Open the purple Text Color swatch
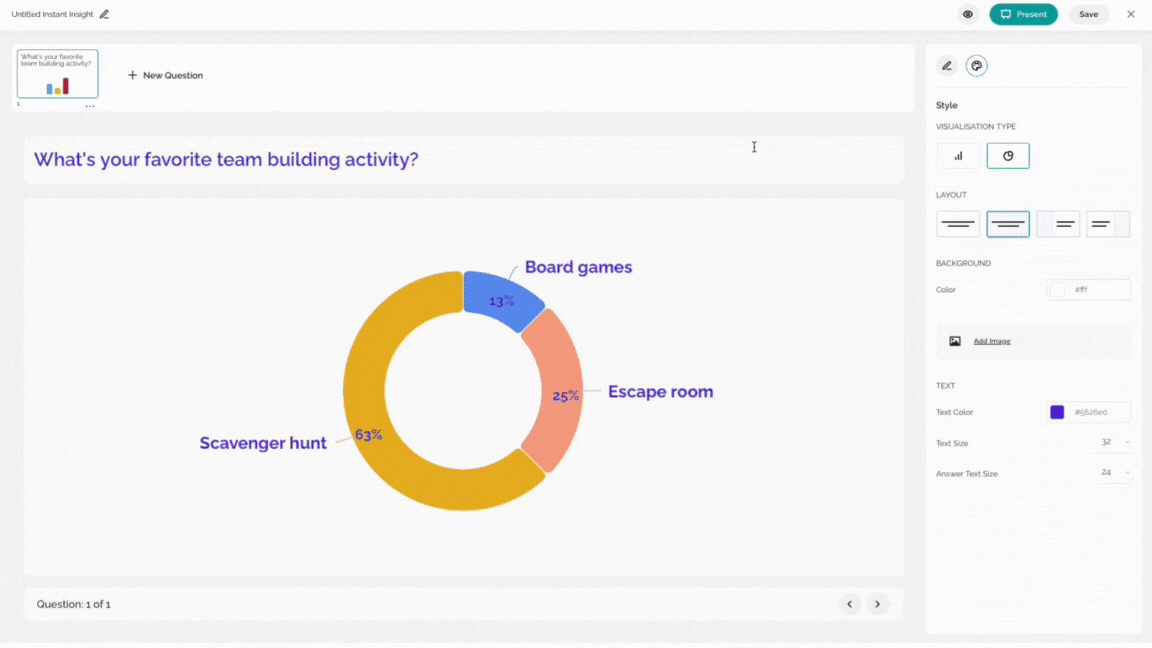Screen dimensions: 1152x648 pyautogui.click(x=1056, y=412)
